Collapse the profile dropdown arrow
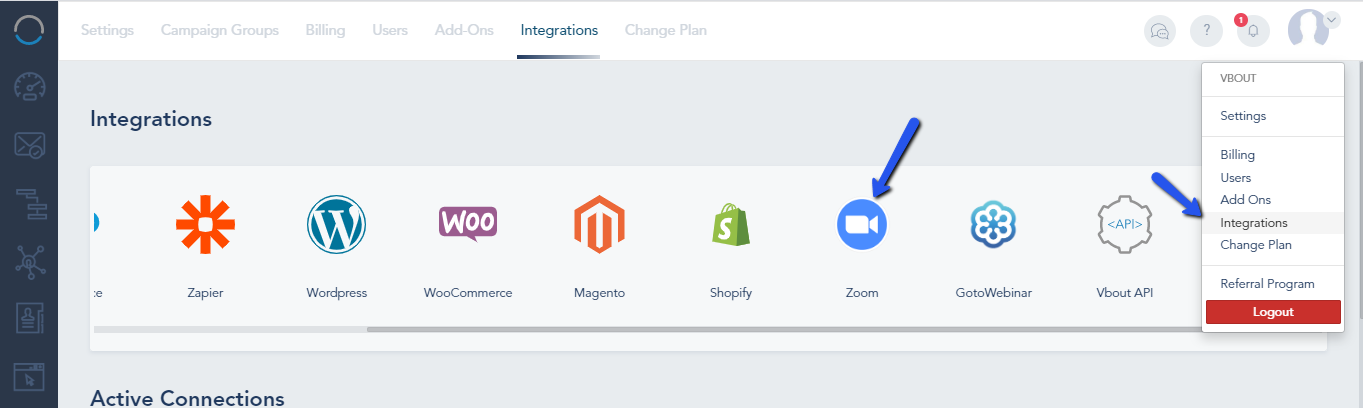 (x=1331, y=19)
